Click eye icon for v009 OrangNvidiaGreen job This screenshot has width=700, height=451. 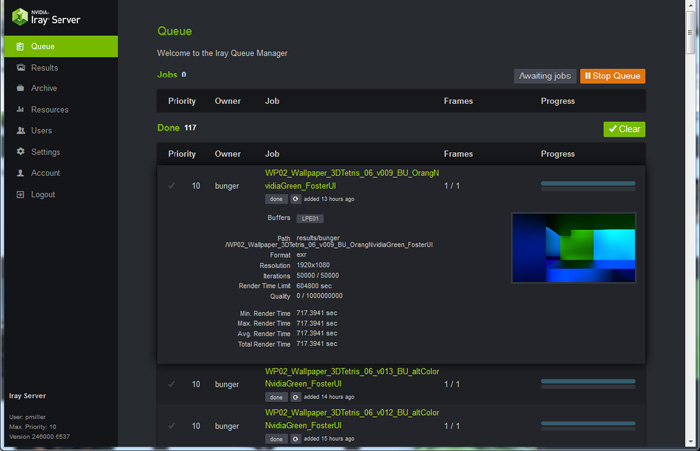click(x=296, y=199)
